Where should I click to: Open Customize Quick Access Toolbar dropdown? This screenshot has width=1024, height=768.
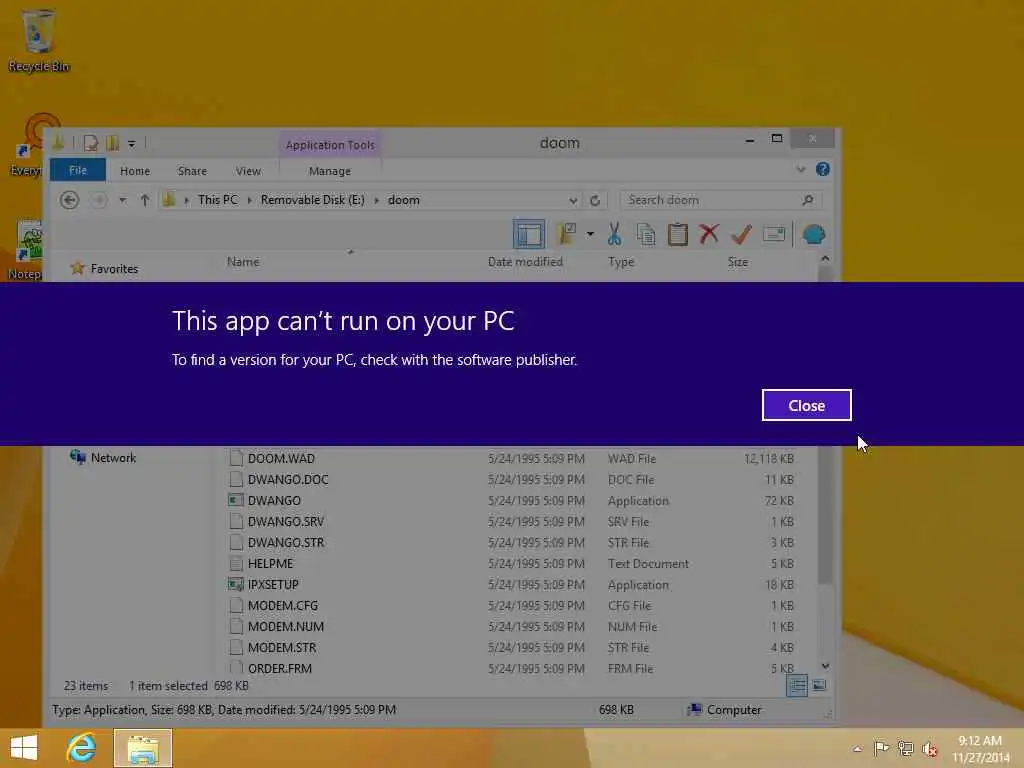tap(131, 143)
